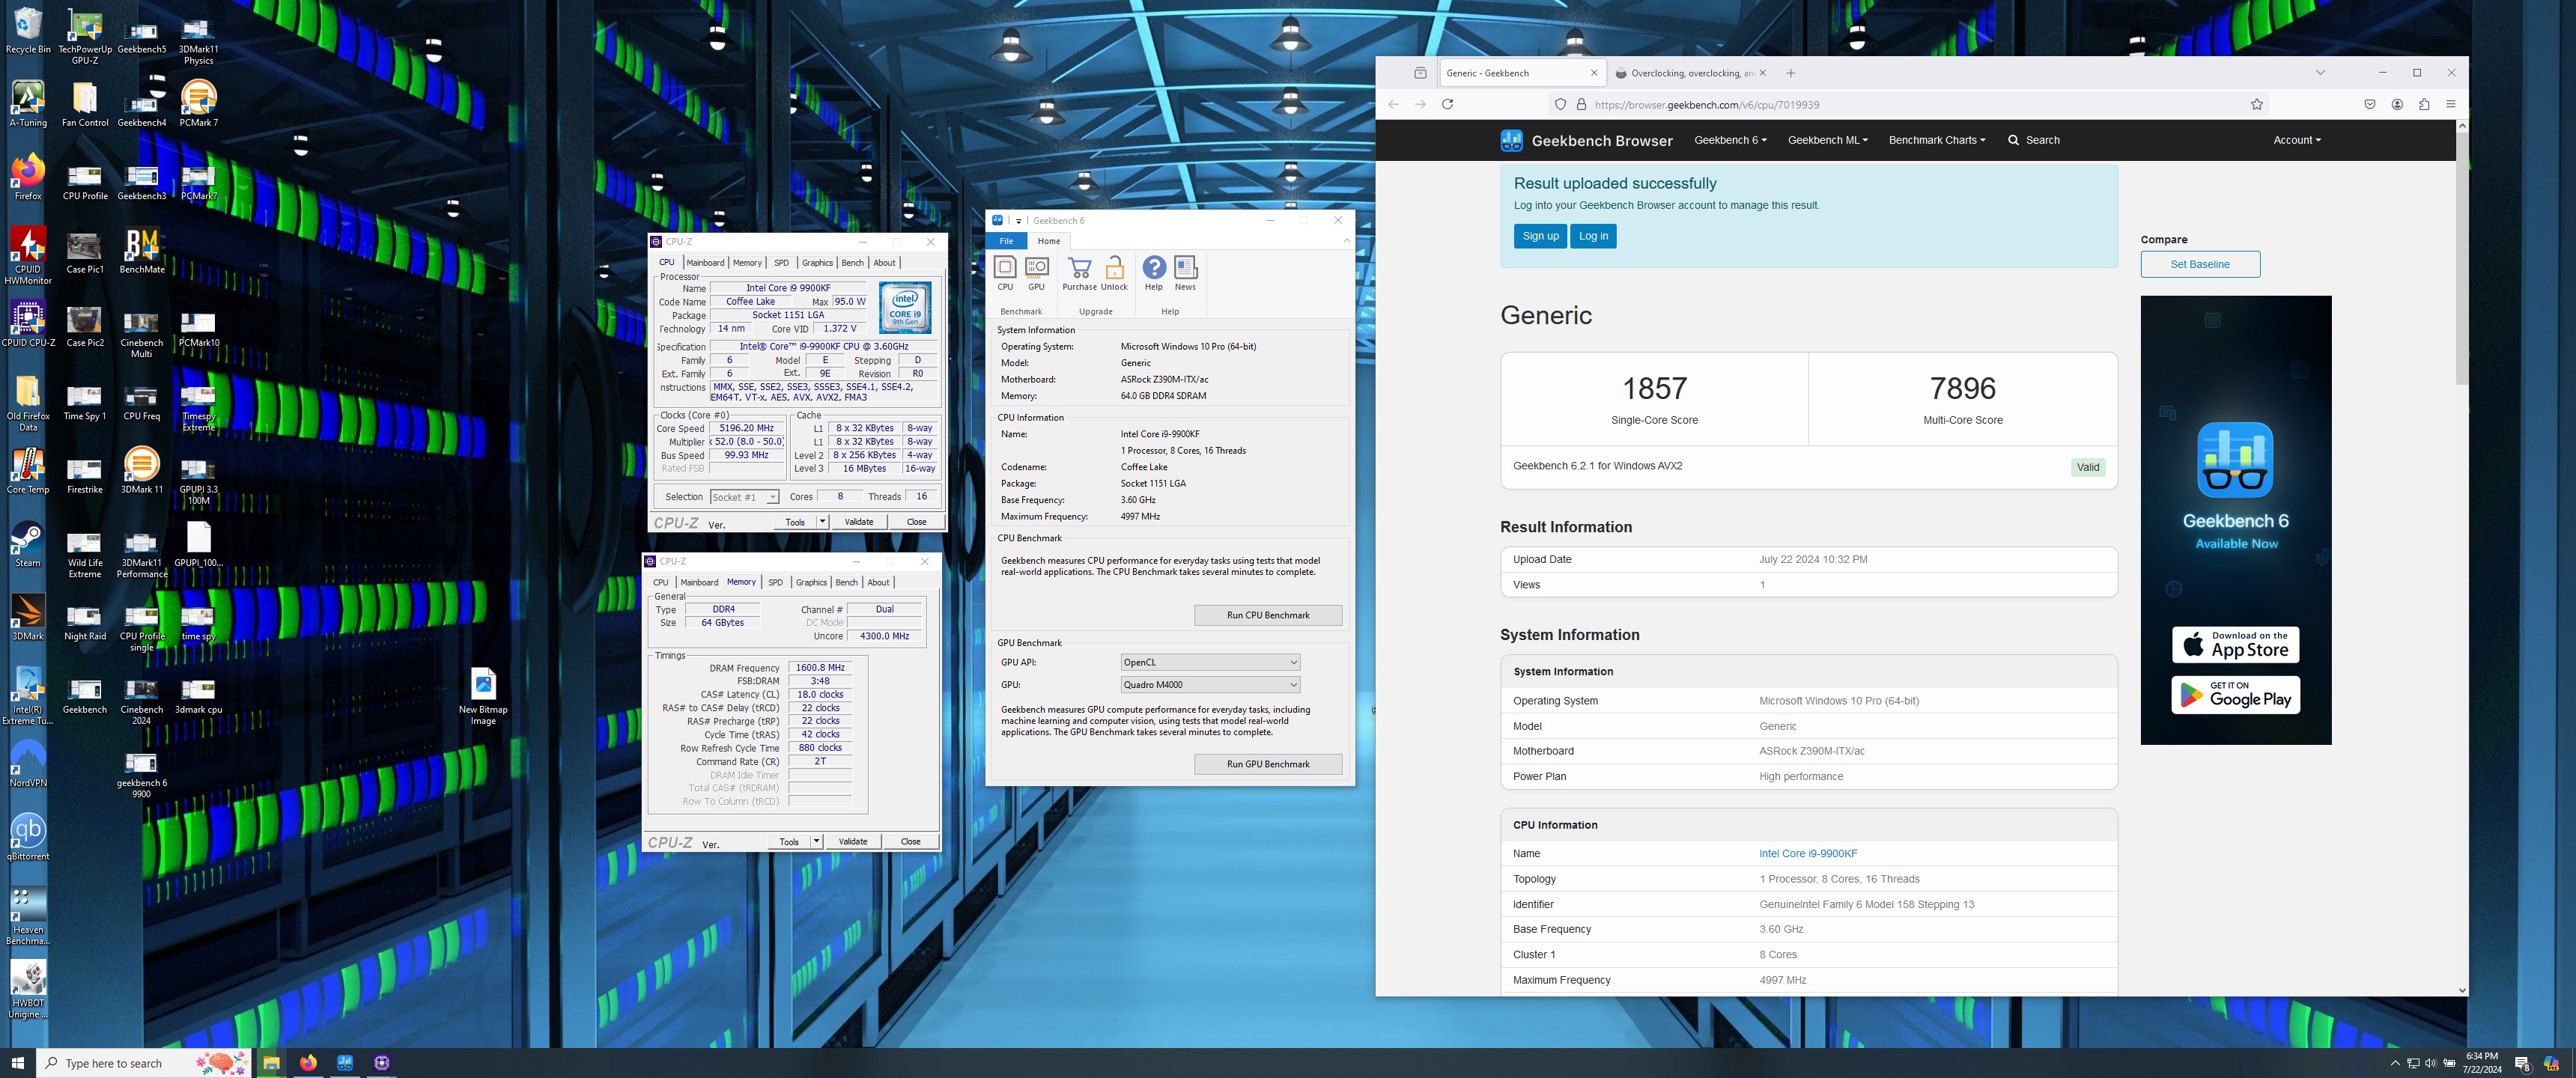Switch to Bench tab in upper CPU-Z window

coord(852,263)
